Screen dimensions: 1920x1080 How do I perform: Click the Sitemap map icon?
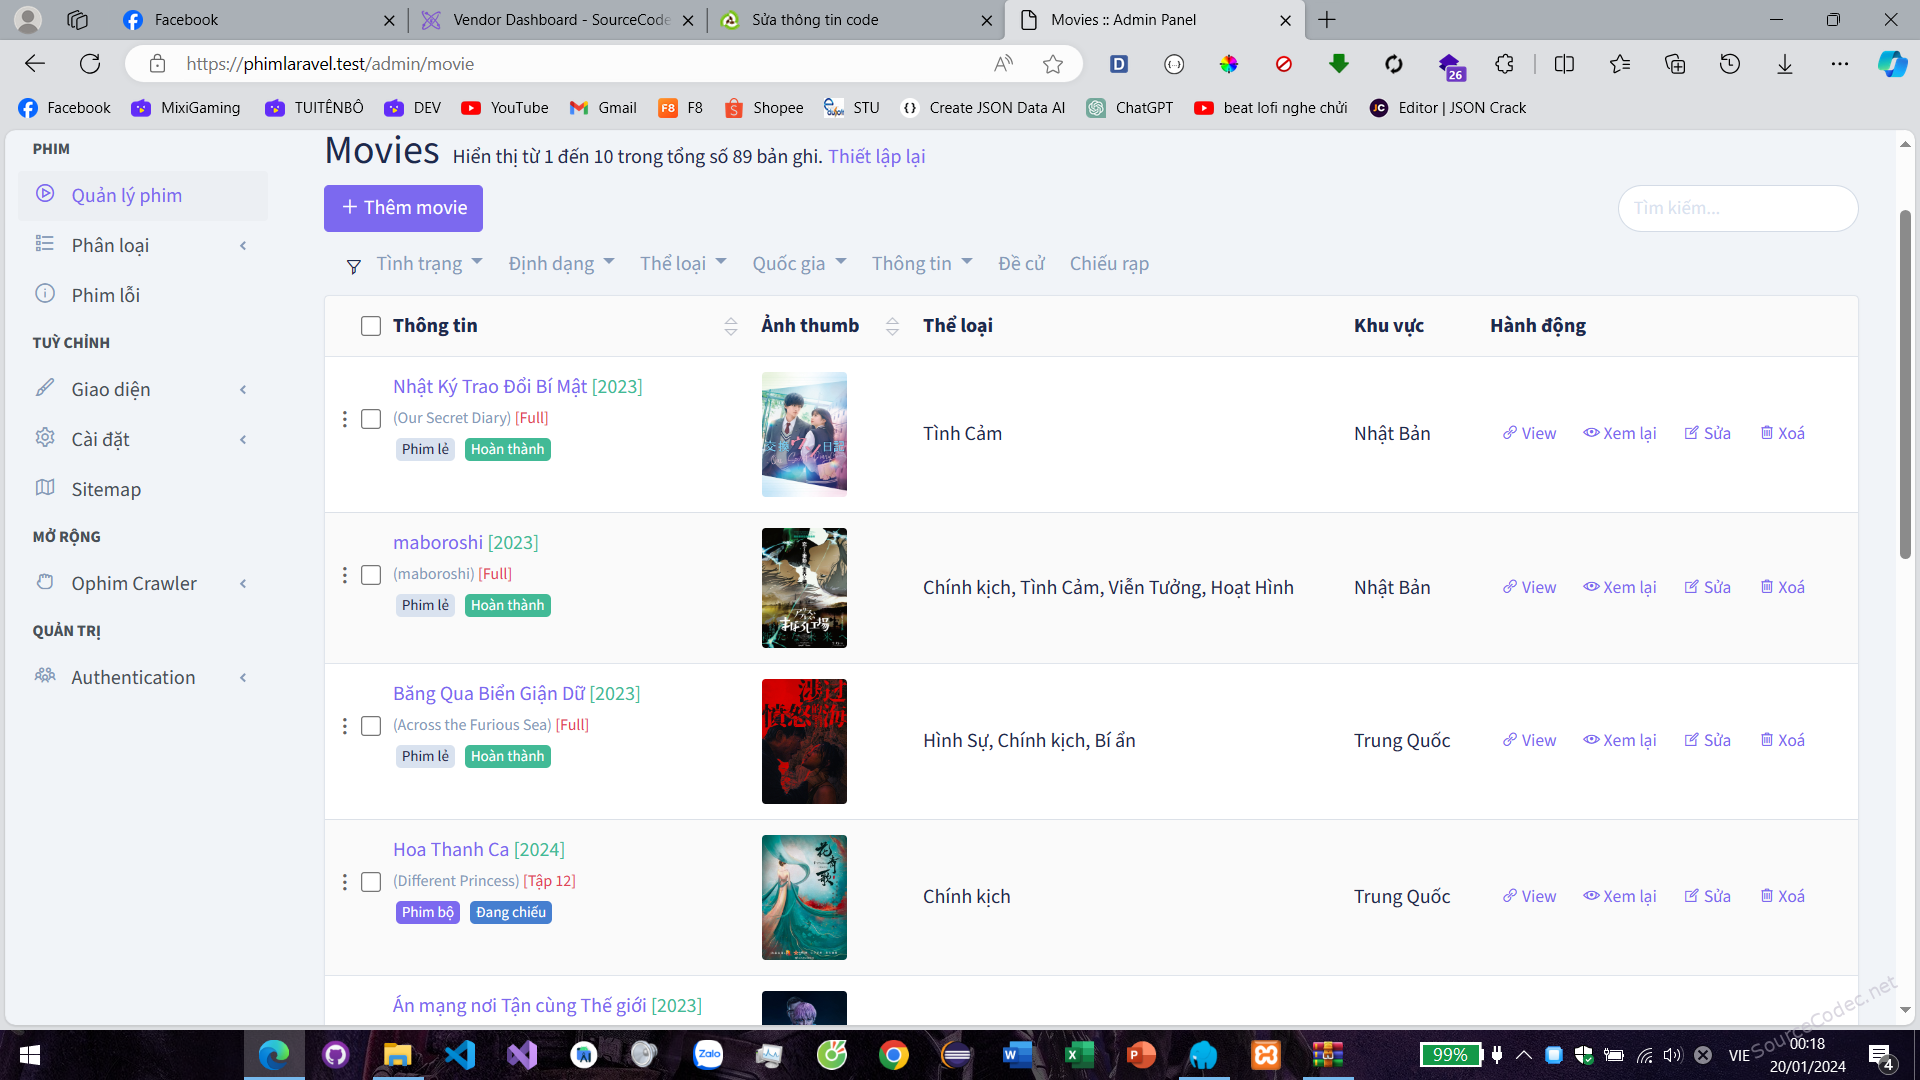(x=45, y=488)
